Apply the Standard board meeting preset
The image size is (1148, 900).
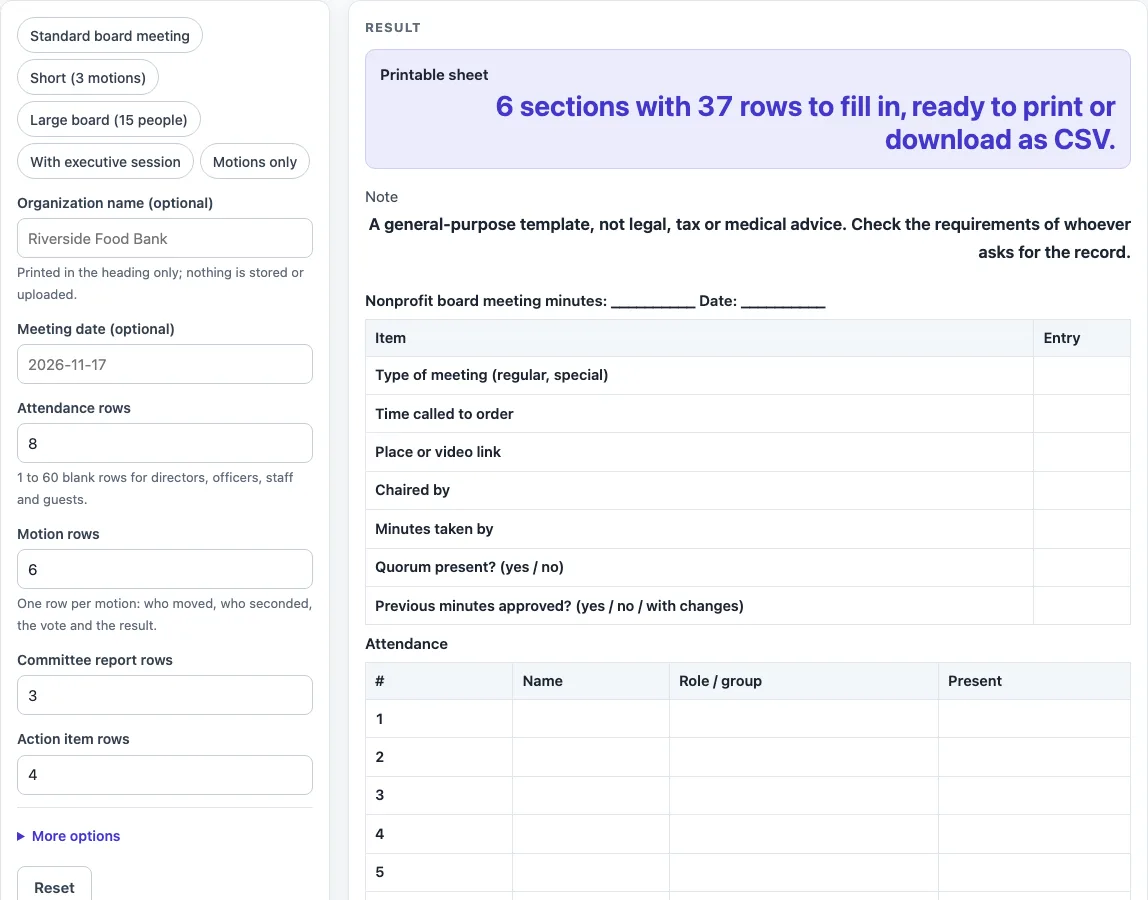pyautogui.click(x=110, y=36)
